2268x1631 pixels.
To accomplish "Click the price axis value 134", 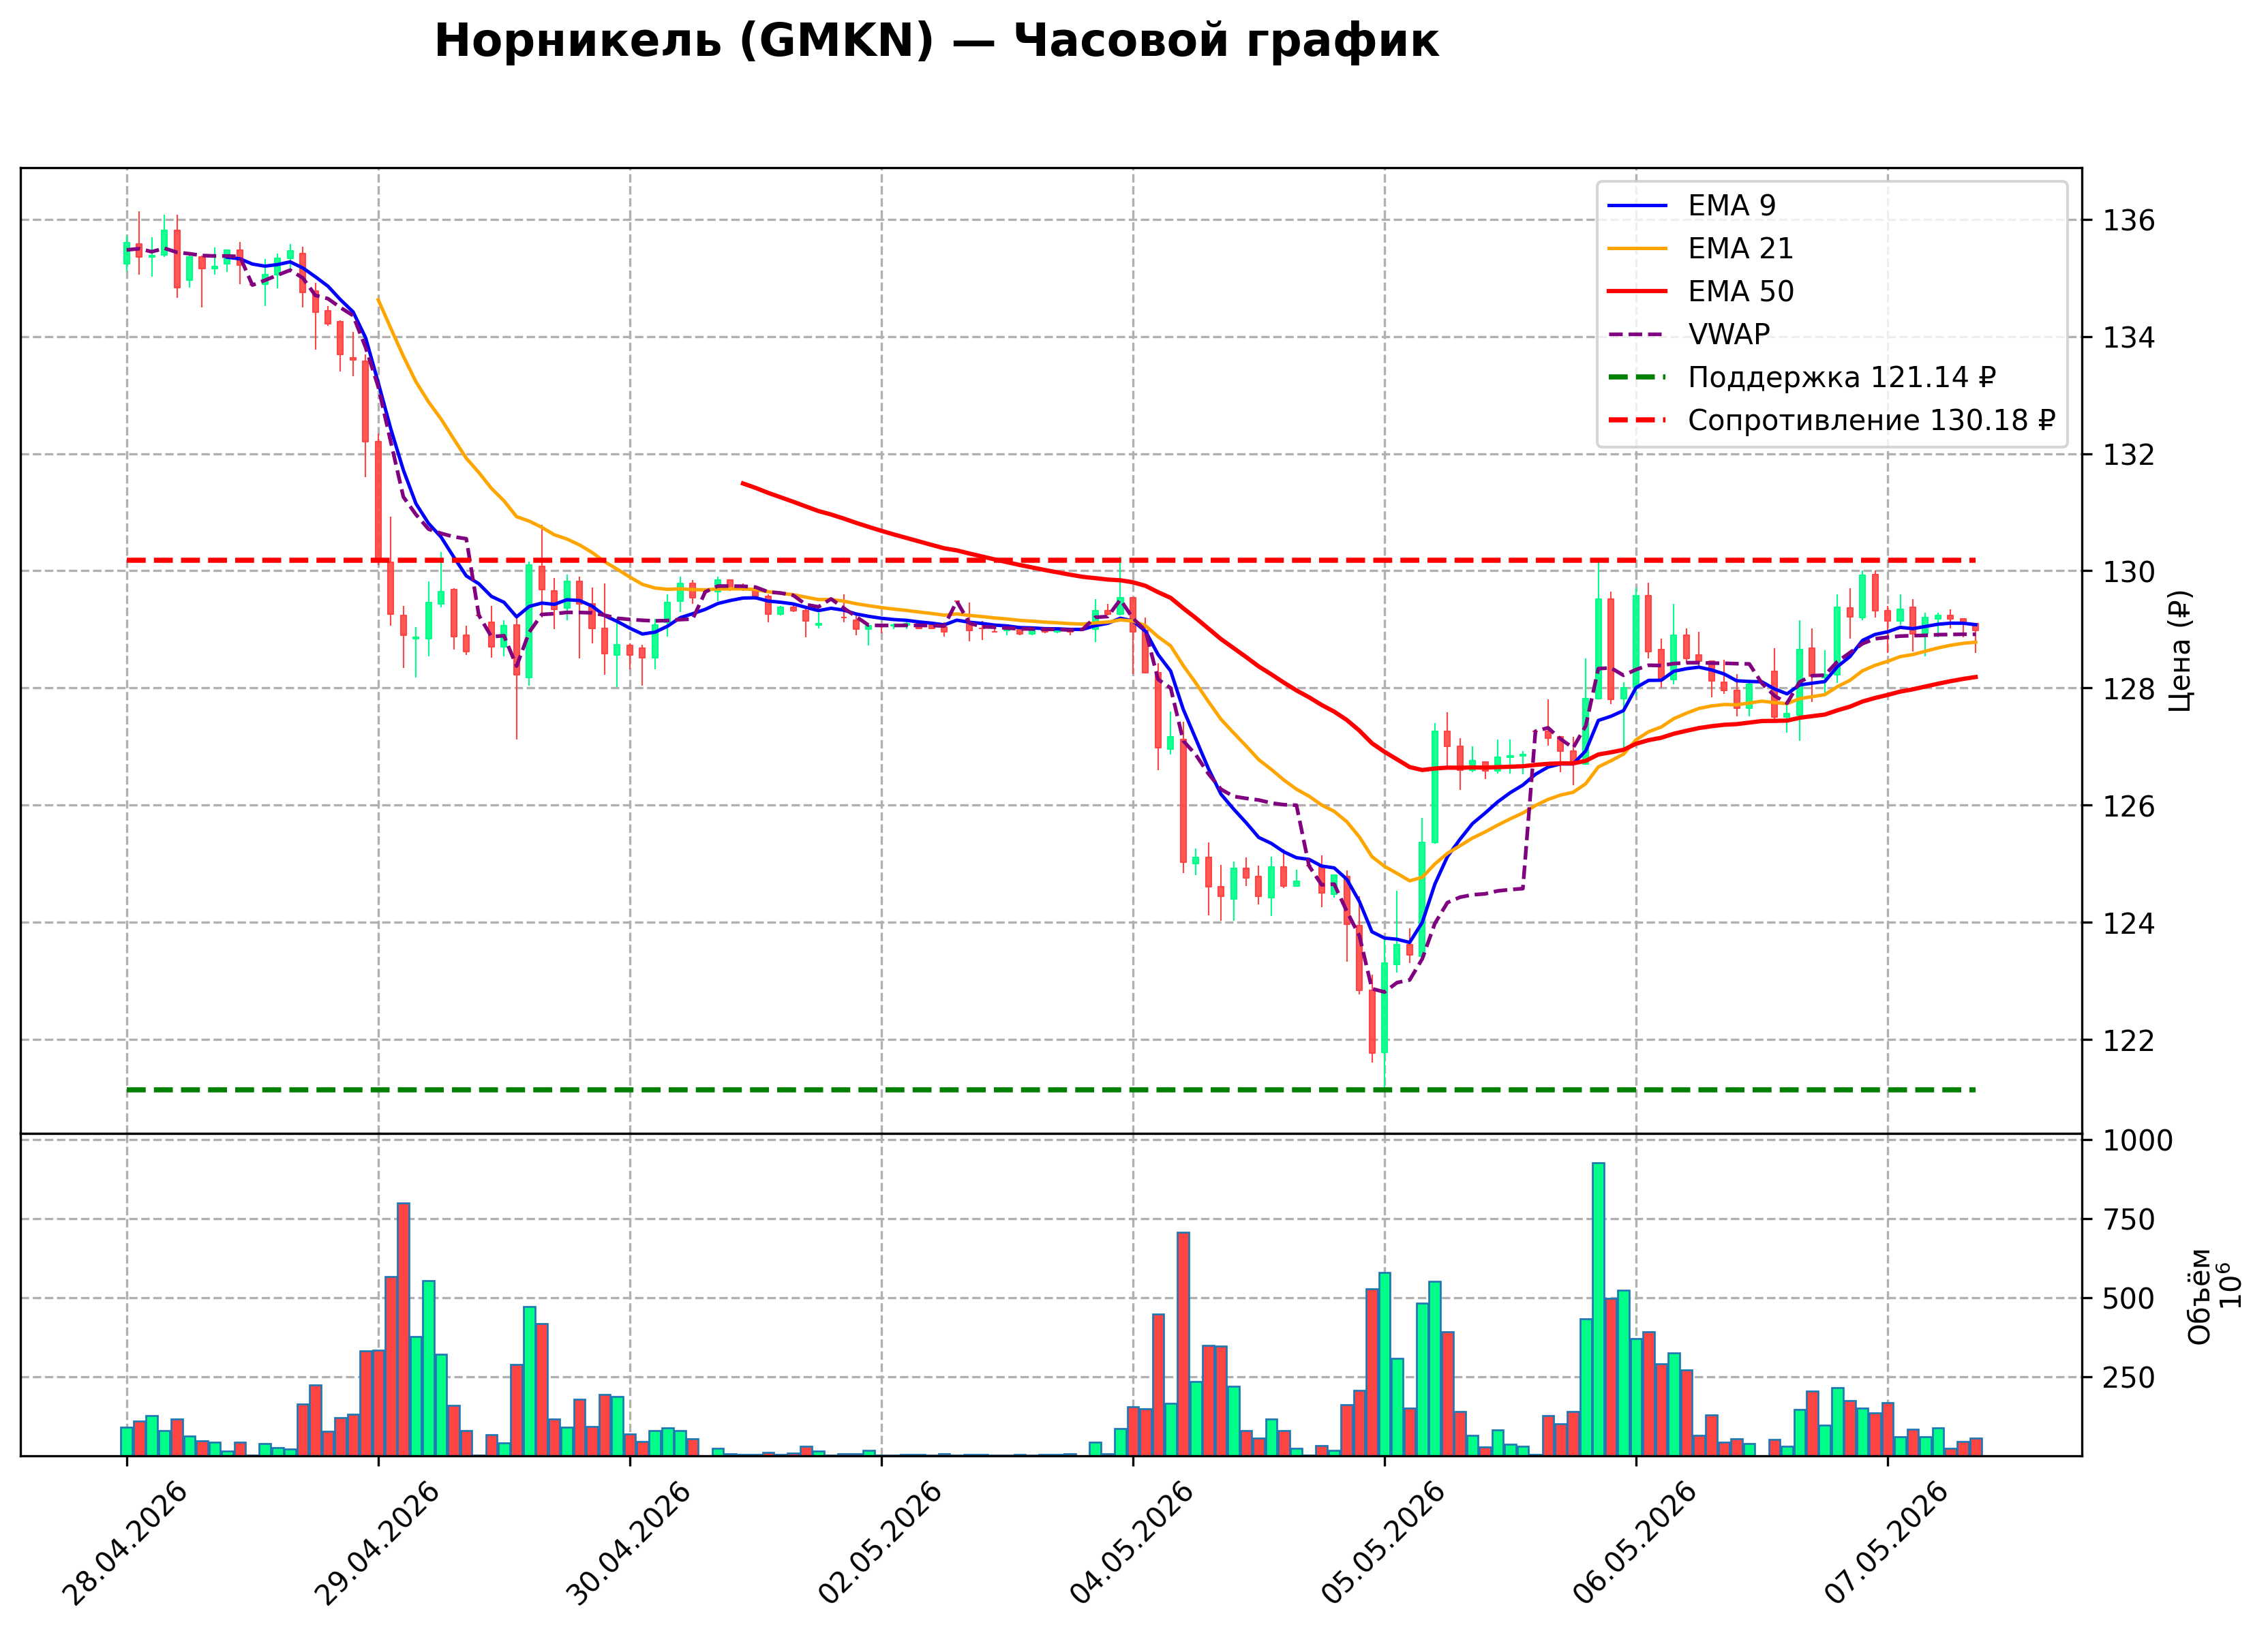I will pyautogui.click(x=2129, y=337).
